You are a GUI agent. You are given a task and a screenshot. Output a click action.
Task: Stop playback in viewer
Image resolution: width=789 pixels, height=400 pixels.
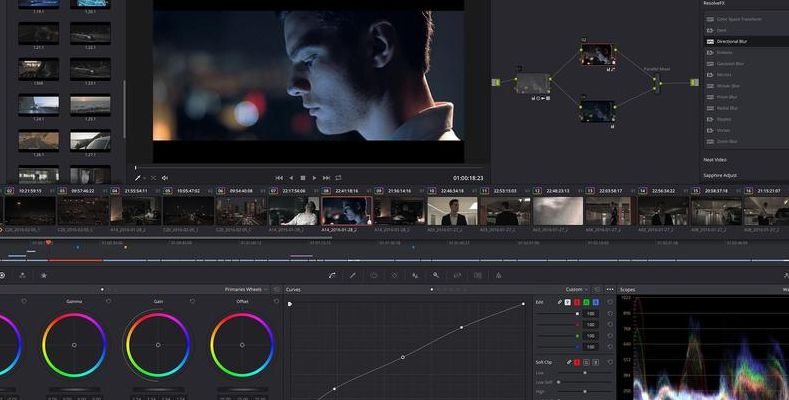coord(302,178)
